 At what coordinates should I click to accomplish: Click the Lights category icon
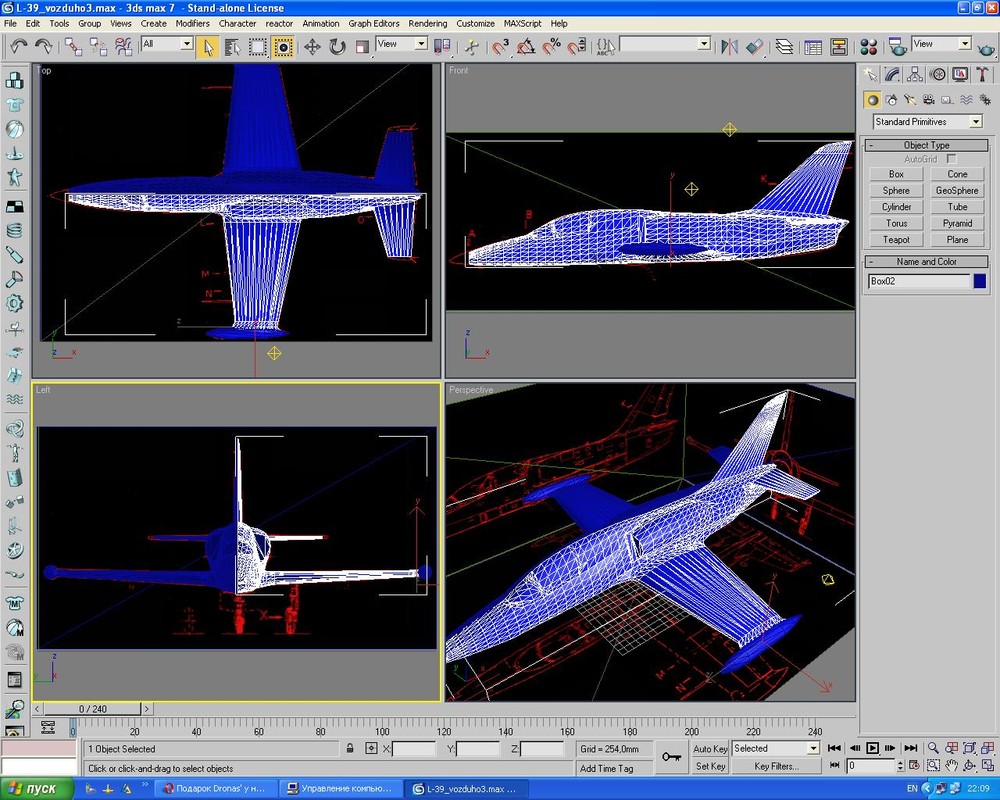pyautogui.click(x=909, y=99)
